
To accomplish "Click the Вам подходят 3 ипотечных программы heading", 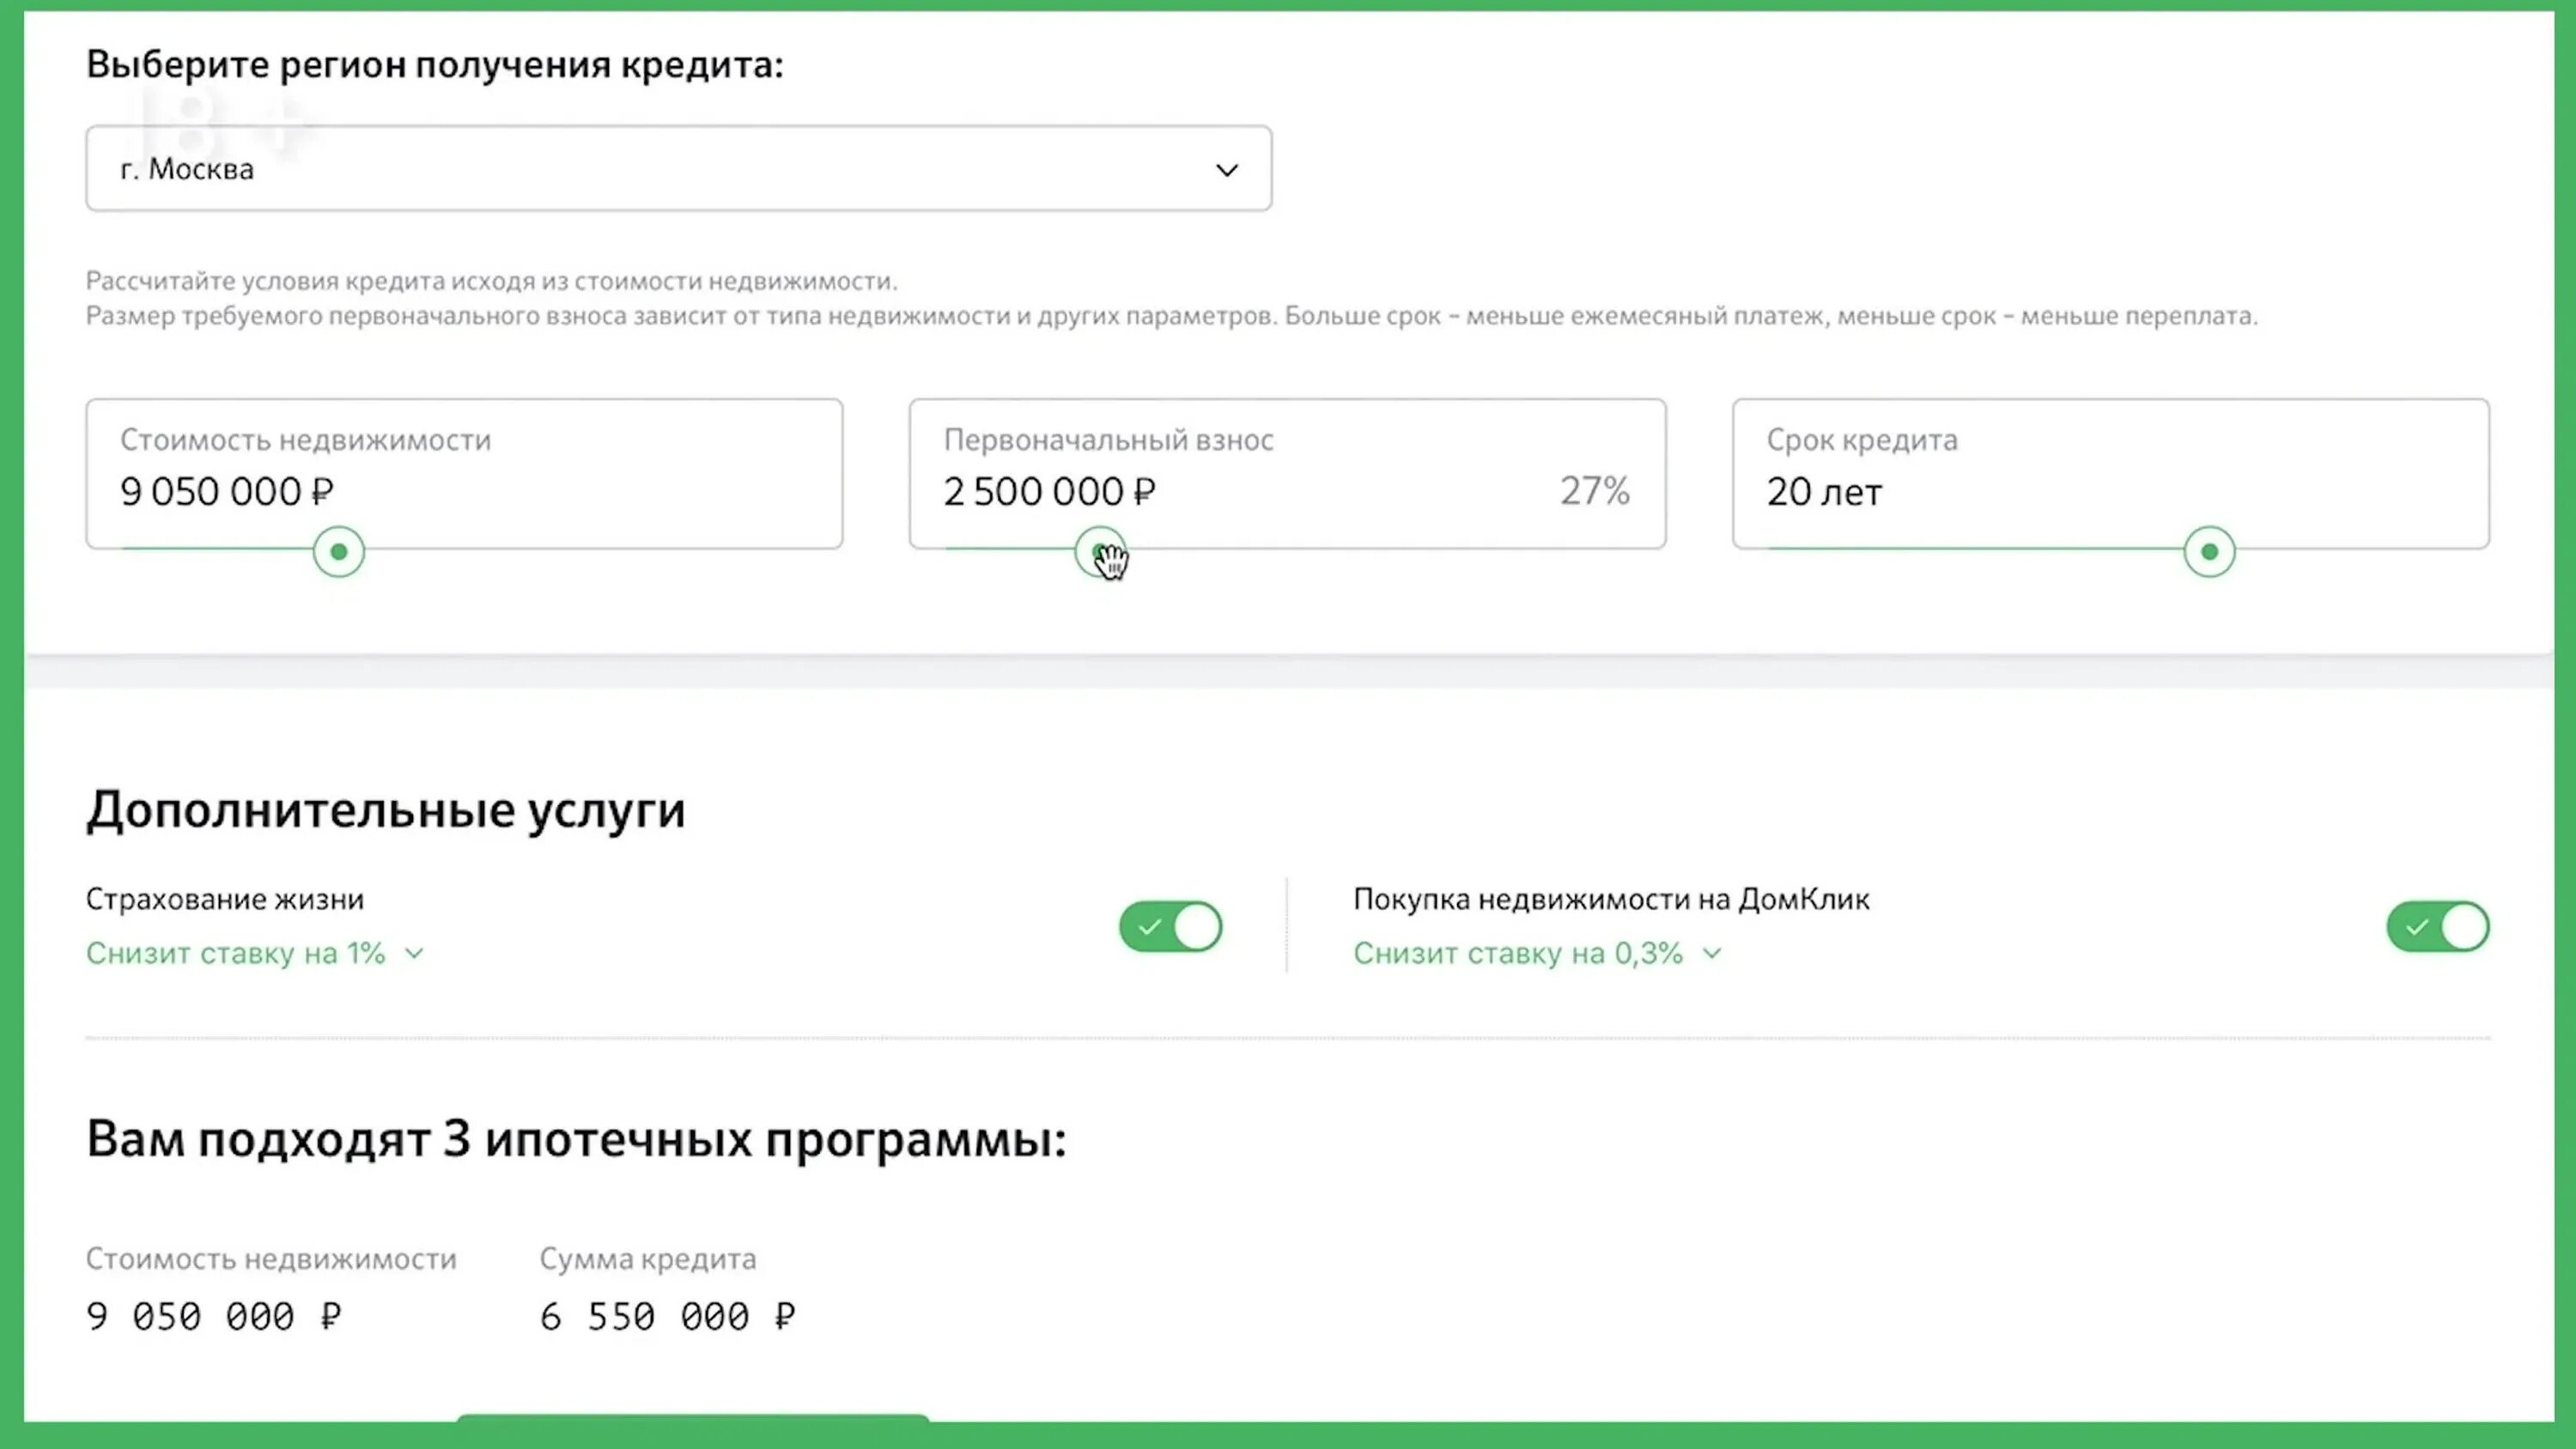I will tap(576, 1139).
